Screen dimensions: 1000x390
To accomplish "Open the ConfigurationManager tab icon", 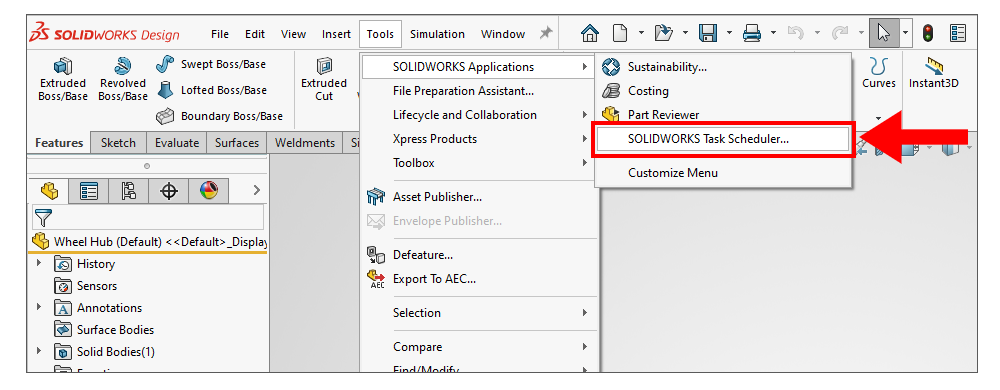I will (x=128, y=190).
